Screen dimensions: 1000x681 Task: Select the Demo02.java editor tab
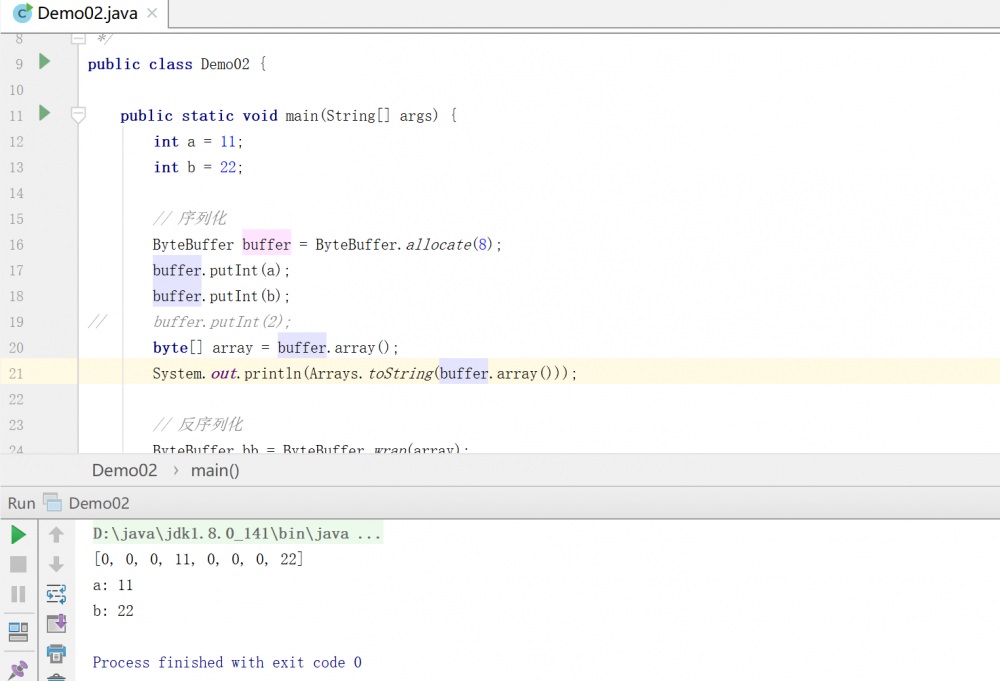click(86, 13)
